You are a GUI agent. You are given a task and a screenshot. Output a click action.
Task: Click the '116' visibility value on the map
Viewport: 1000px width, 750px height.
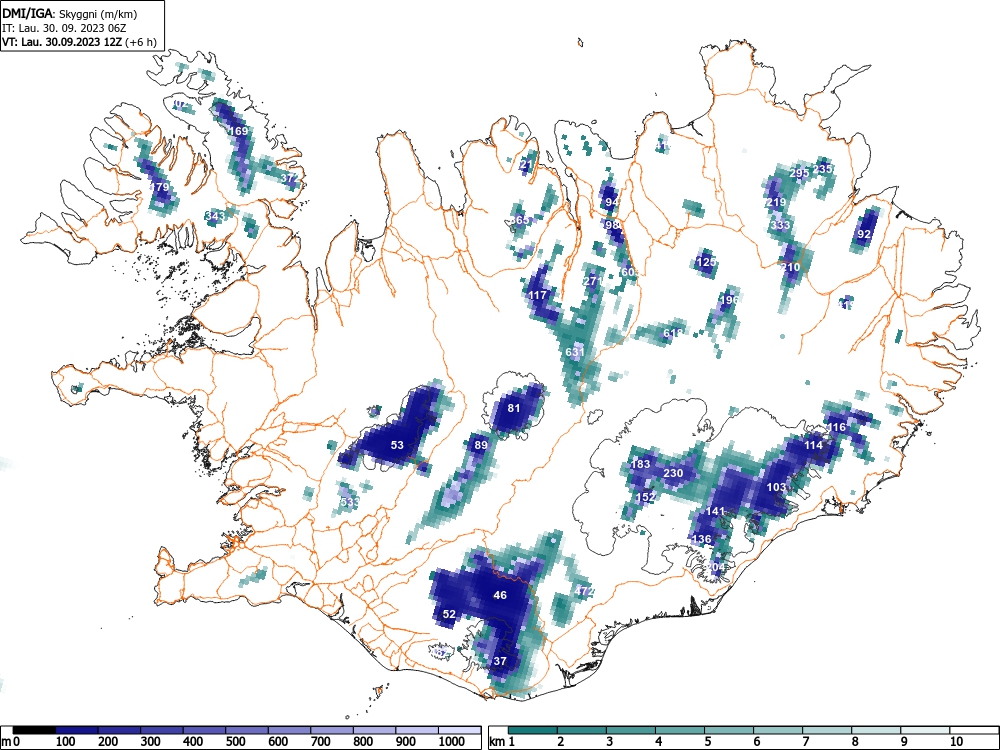[836, 427]
